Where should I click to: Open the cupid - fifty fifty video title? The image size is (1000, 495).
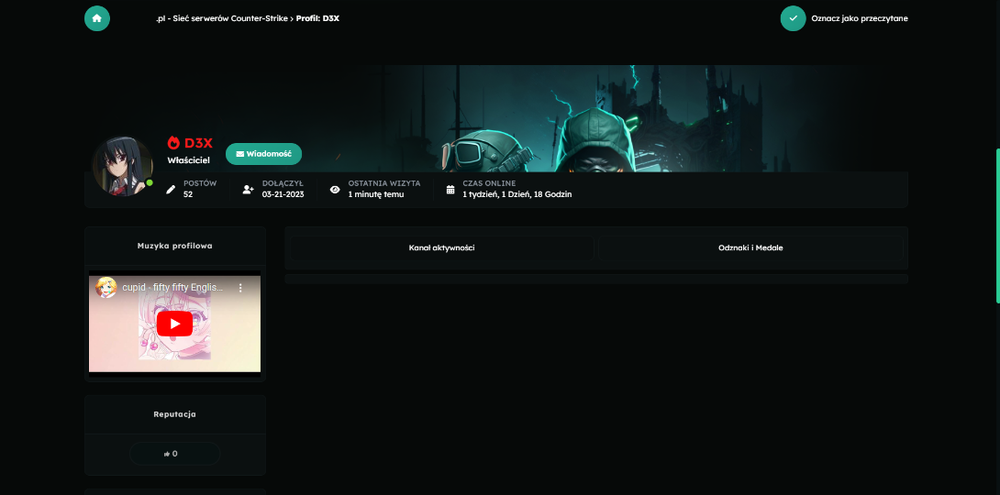pyautogui.click(x=172, y=288)
